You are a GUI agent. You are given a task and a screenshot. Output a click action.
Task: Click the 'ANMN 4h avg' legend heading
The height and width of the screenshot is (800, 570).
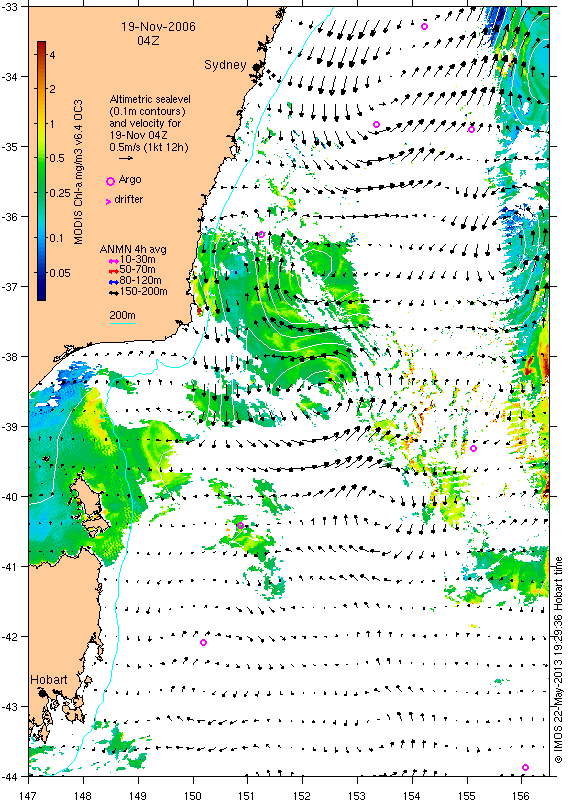tap(133, 249)
